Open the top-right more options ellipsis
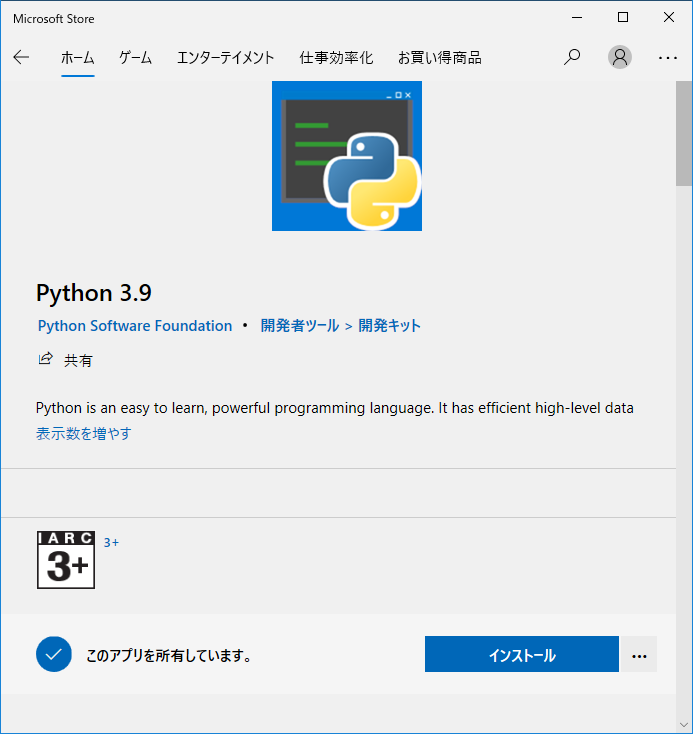 point(667,58)
